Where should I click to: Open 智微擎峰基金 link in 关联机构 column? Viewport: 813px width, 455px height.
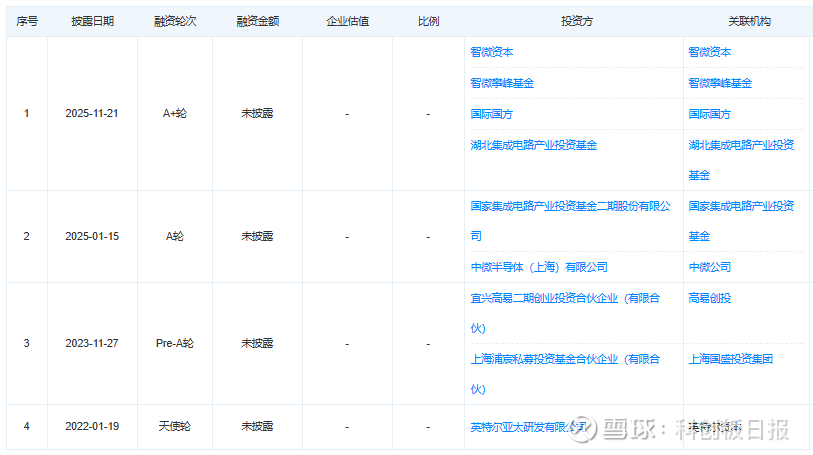720,83
